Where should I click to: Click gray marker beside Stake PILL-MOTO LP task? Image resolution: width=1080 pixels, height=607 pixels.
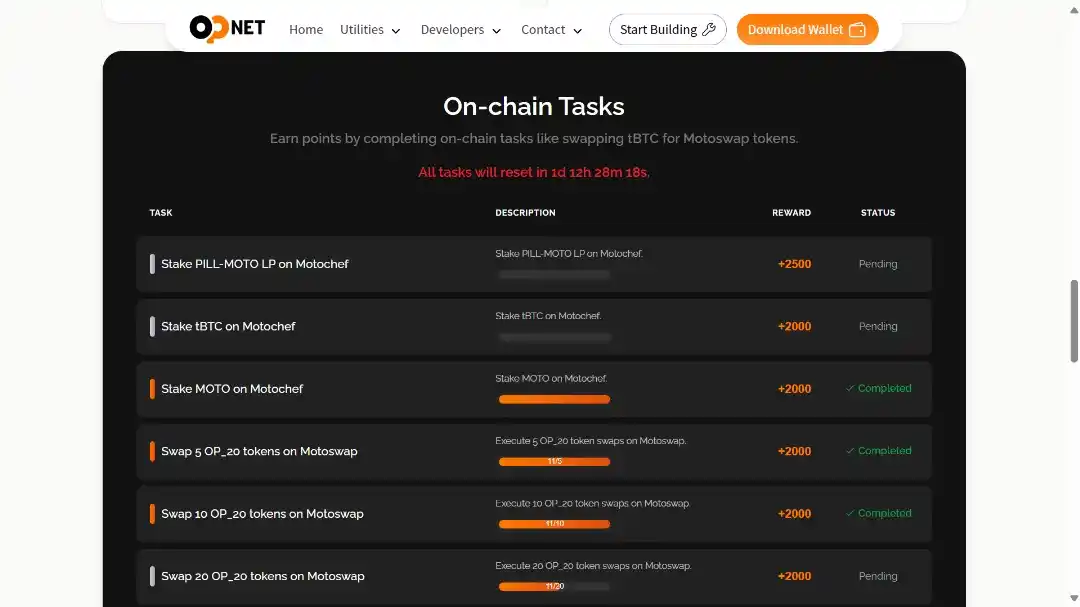click(152, 264)
